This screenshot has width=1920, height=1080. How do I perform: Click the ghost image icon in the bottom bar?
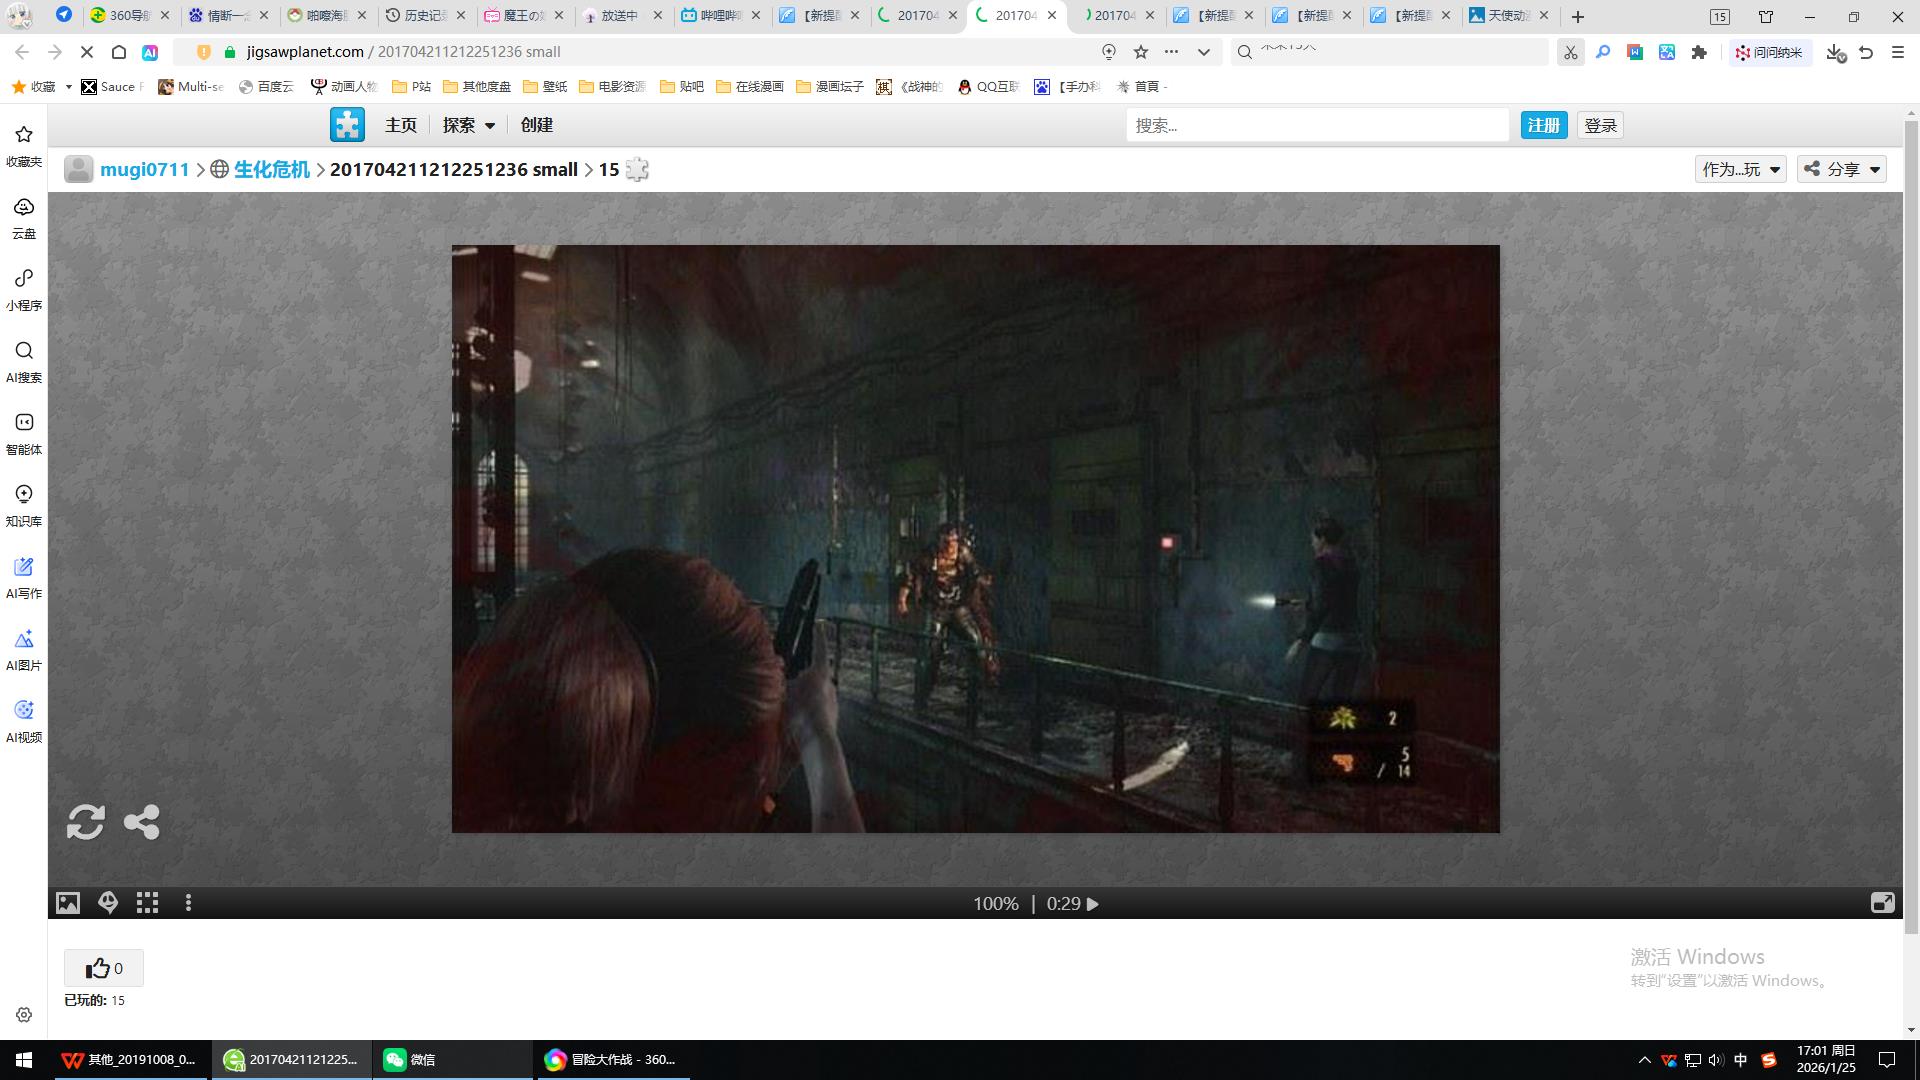point(108,903)
